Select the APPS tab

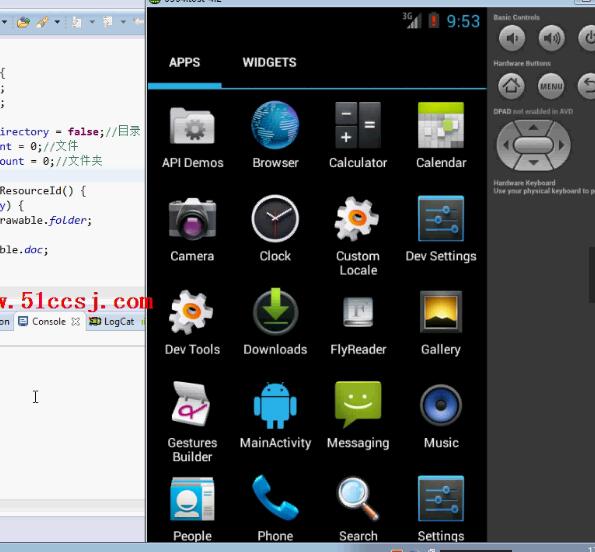pyautogui.click(x=184, y=62)
